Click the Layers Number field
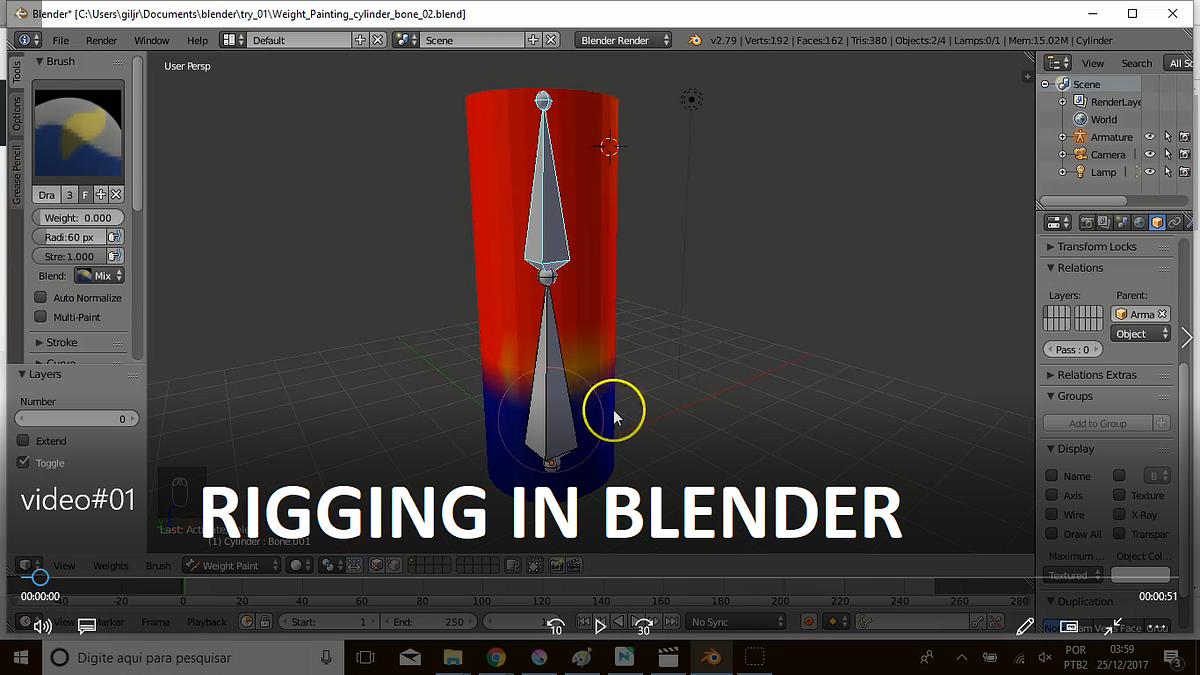Image resolution: width=1200 pixels, height=675 pixels. 78,419
